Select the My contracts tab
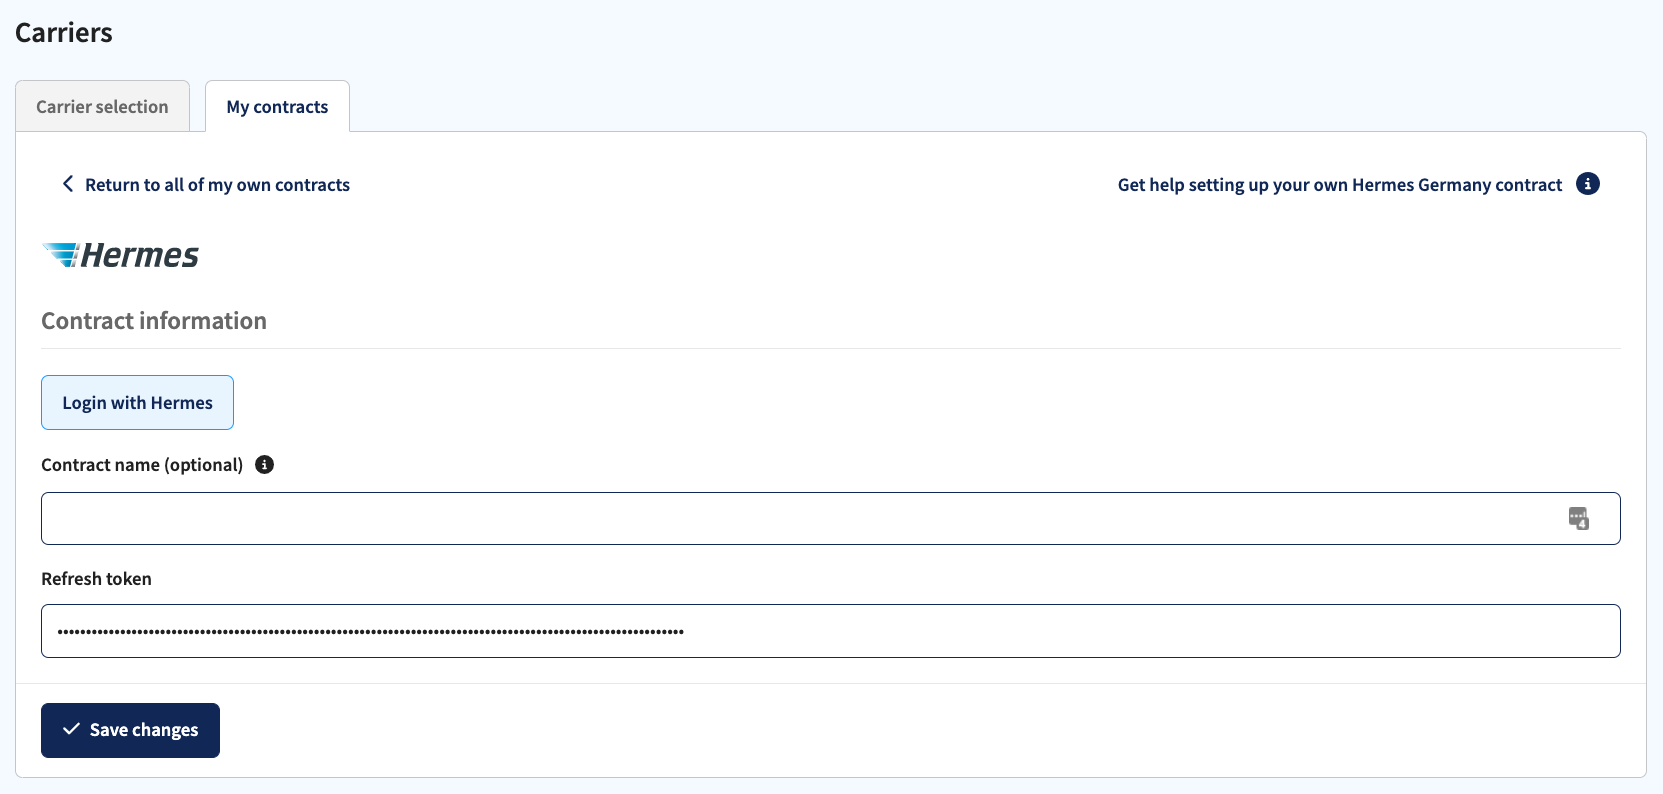Screen dimensions: 1663x794 pos(277,106)
